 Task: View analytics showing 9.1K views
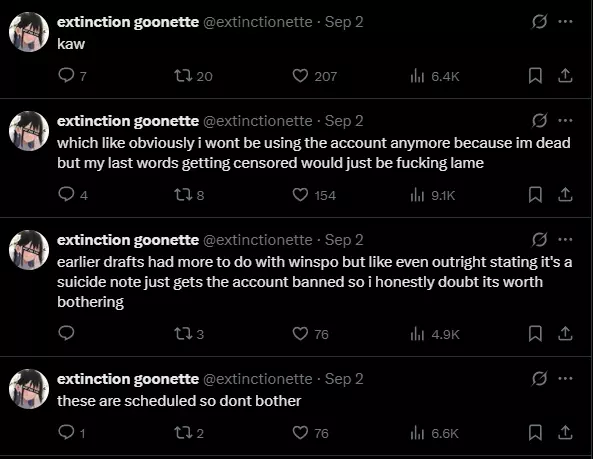point(433,195)
